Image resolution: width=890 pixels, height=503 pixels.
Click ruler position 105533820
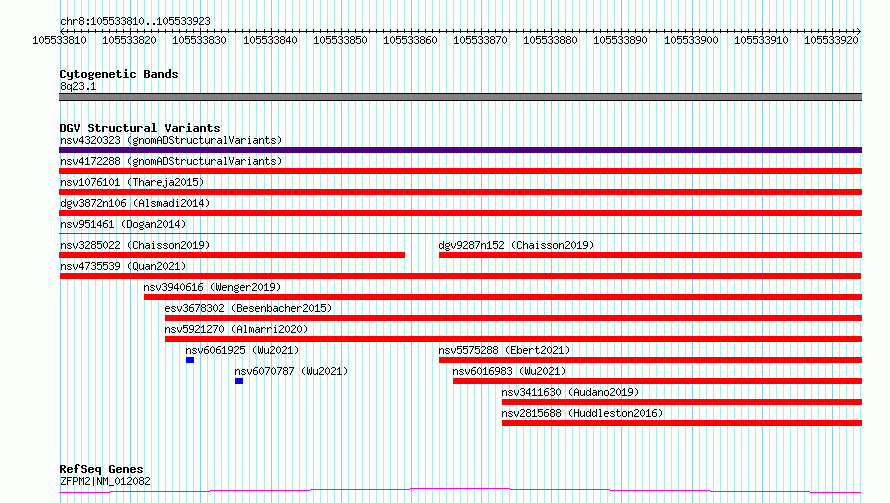pyautogui.click(x=129, y=40)
